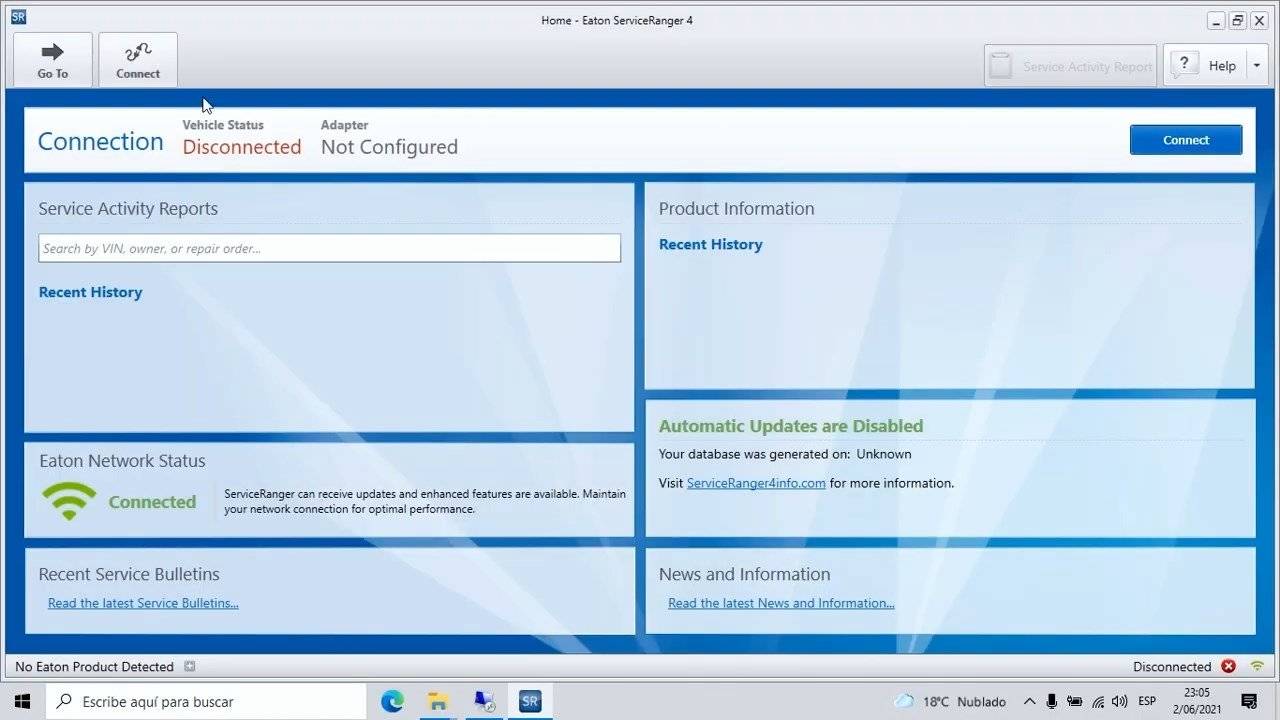Restore down the ServiceRanger window
1280x720 pixels.
pyautogui.click(x=1238, y=20)
